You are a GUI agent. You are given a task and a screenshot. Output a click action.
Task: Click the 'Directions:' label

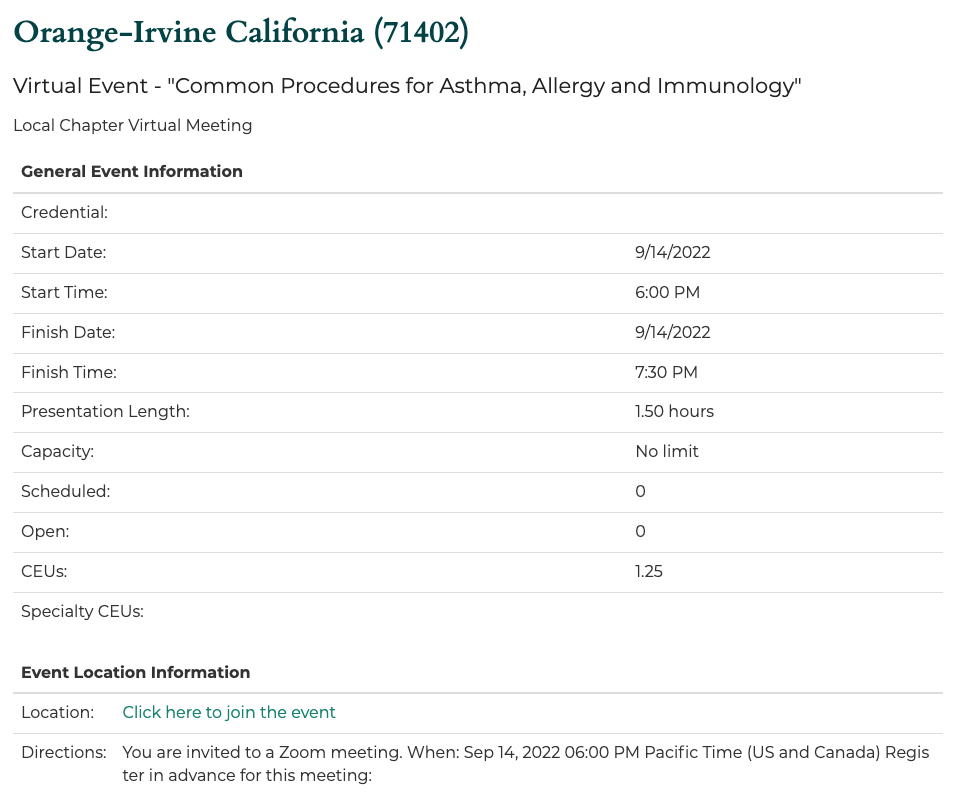(63, 752)
